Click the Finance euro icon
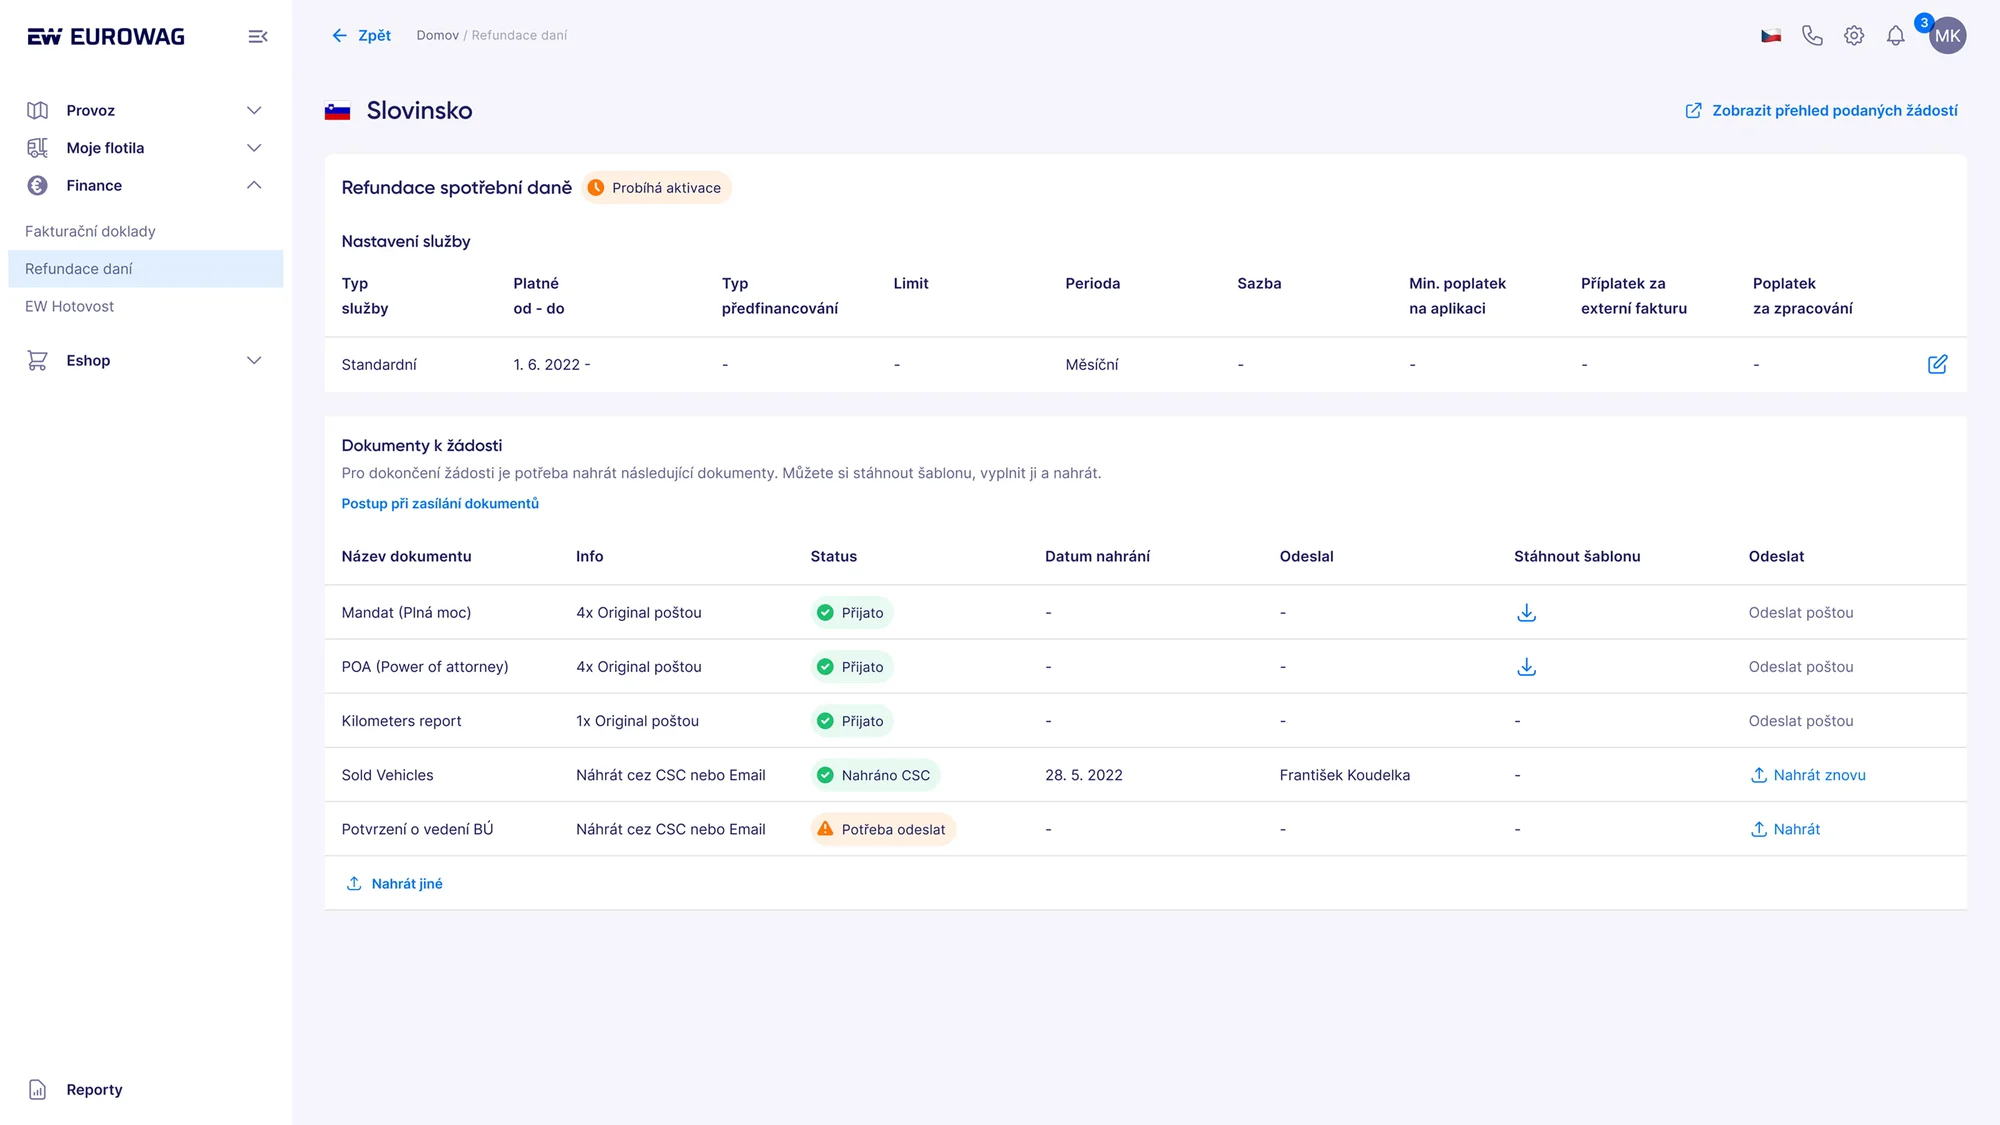 38,185
